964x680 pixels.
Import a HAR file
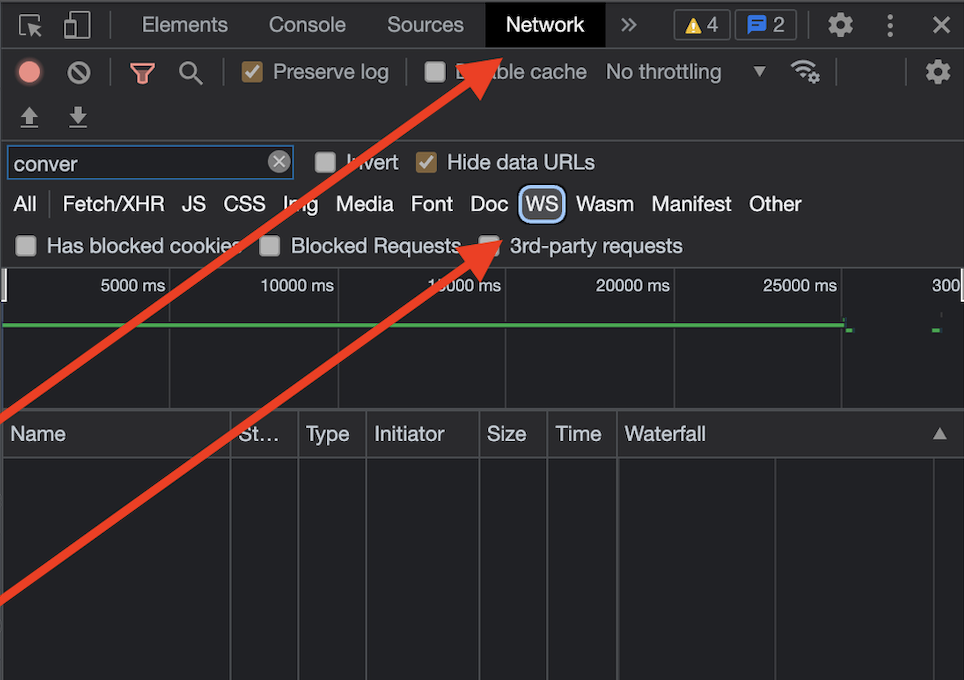pos(29,117)
